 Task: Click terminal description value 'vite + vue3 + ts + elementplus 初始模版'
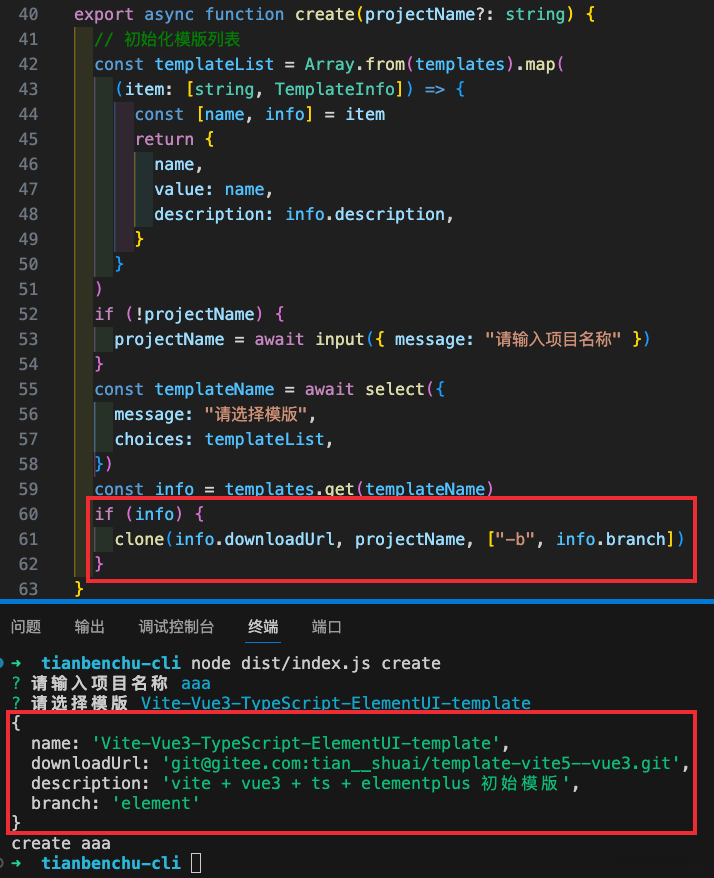click(x=366, y=783)
